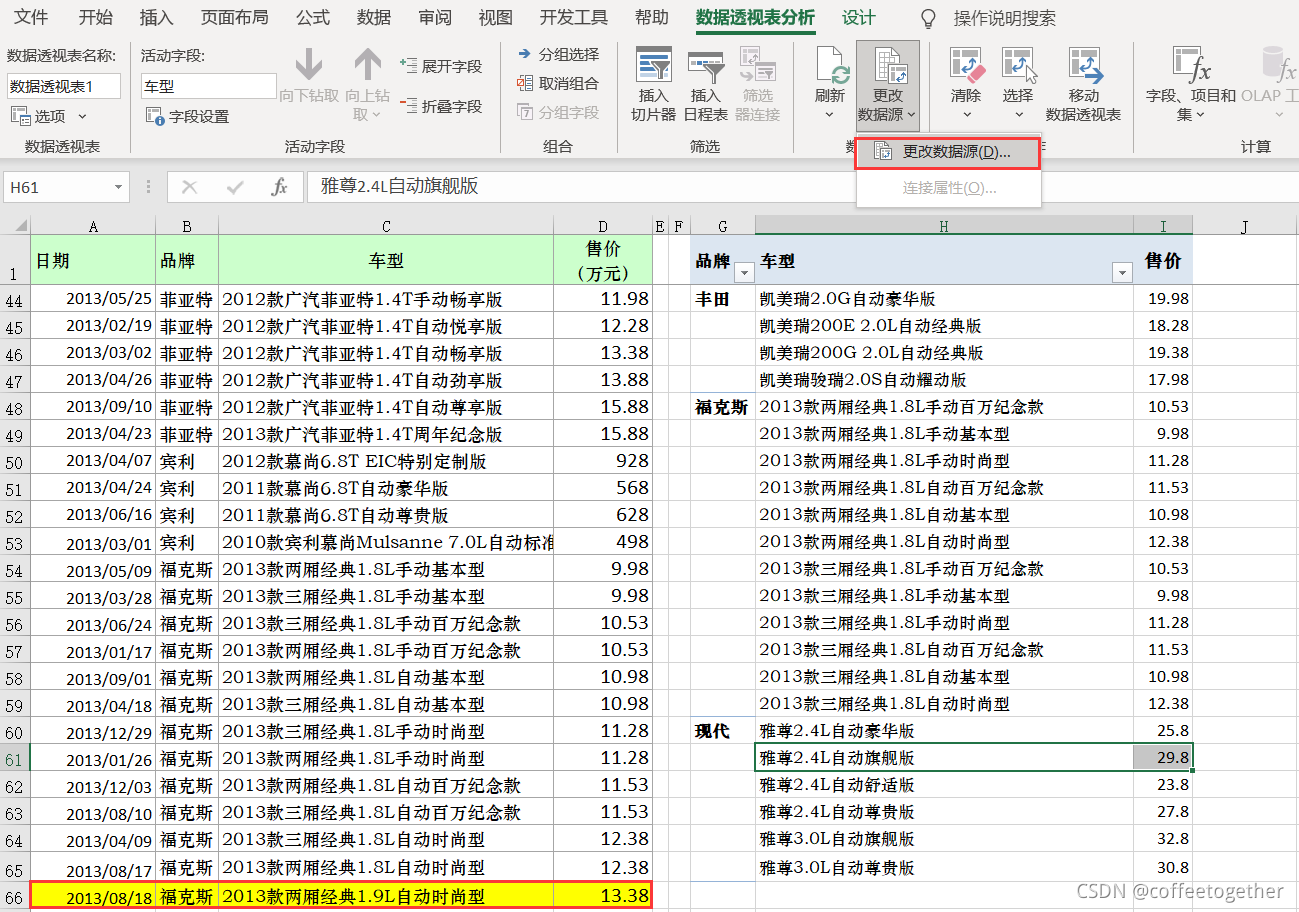Click the OLAP 工具 icon
The width and height of the screenshot is (1299, 912).
(x=1279, y=66)
